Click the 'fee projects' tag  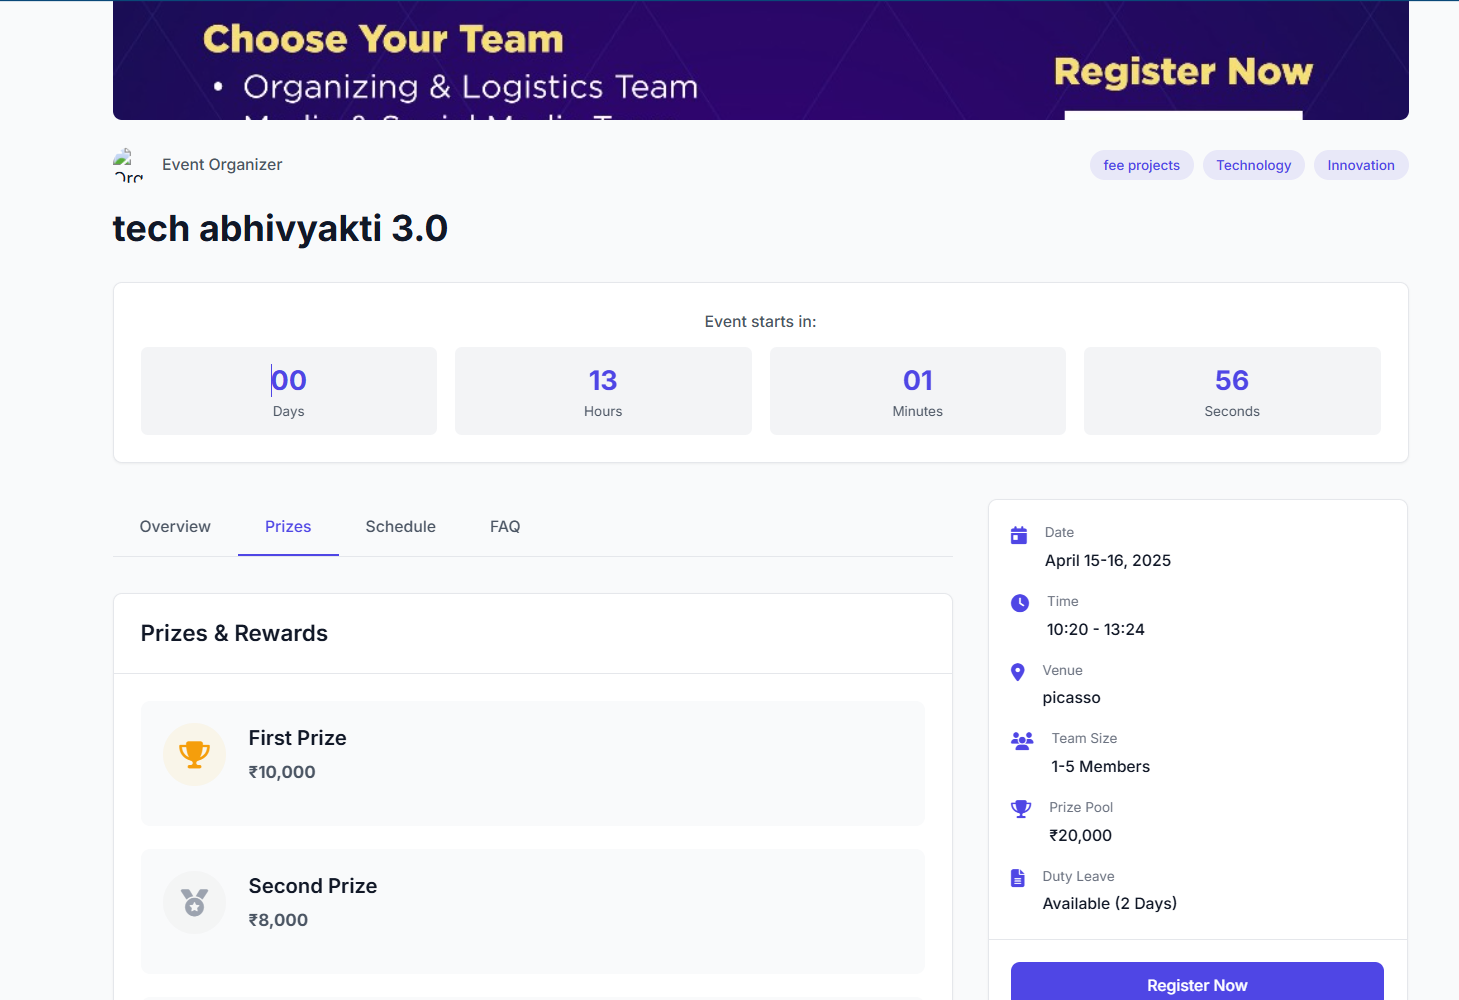pyautogui.click(x=1141, y=166)
